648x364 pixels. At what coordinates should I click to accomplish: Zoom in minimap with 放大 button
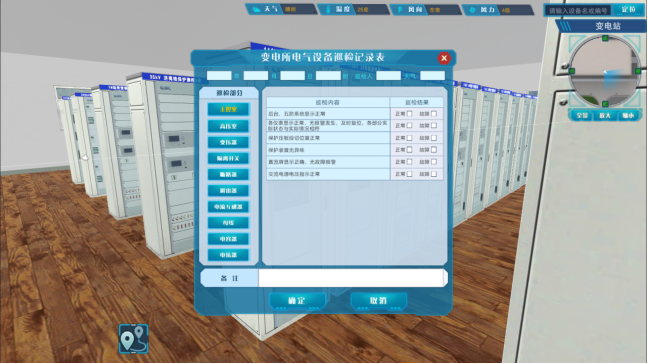click(x=605, y=115)
